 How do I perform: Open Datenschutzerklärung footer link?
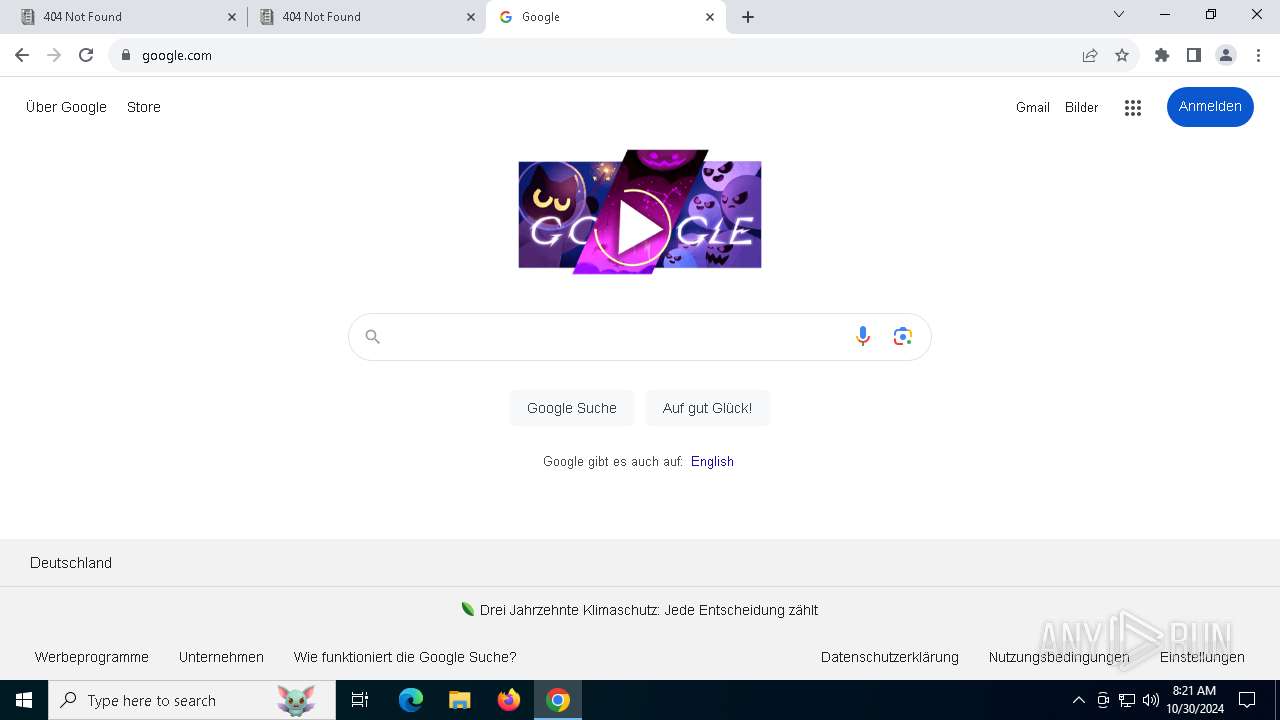[x=890, y=657]
